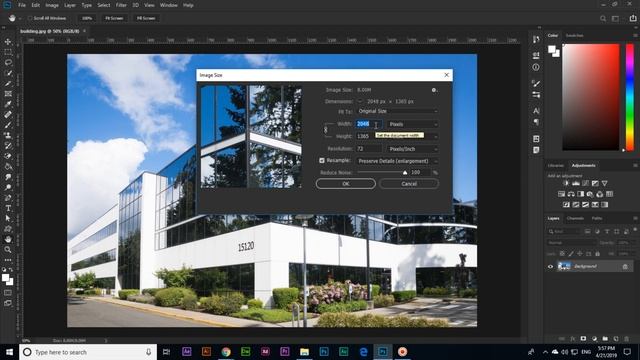640x360 pixels.
Task: Select the Hand tool in toolbar
Action: (8, 239)
